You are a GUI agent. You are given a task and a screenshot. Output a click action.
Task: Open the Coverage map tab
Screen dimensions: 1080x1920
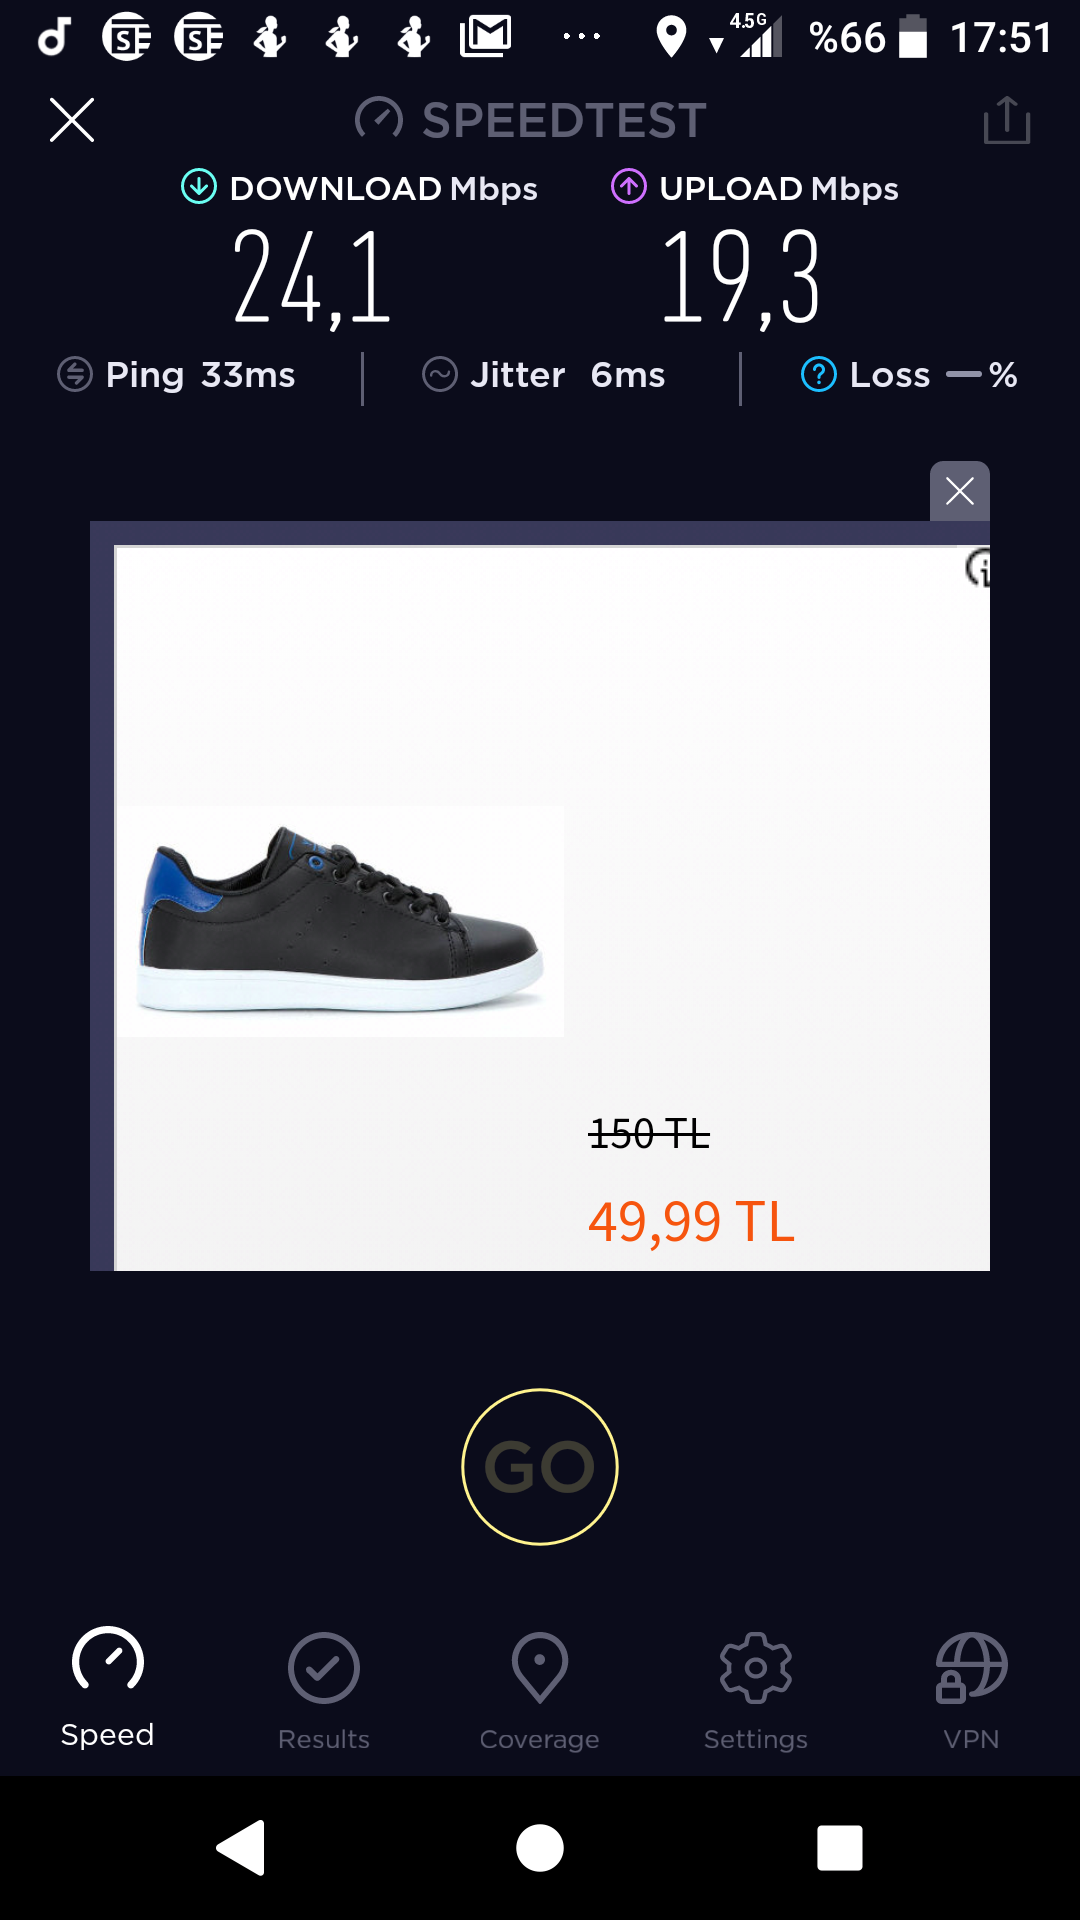pos(540,1692)
